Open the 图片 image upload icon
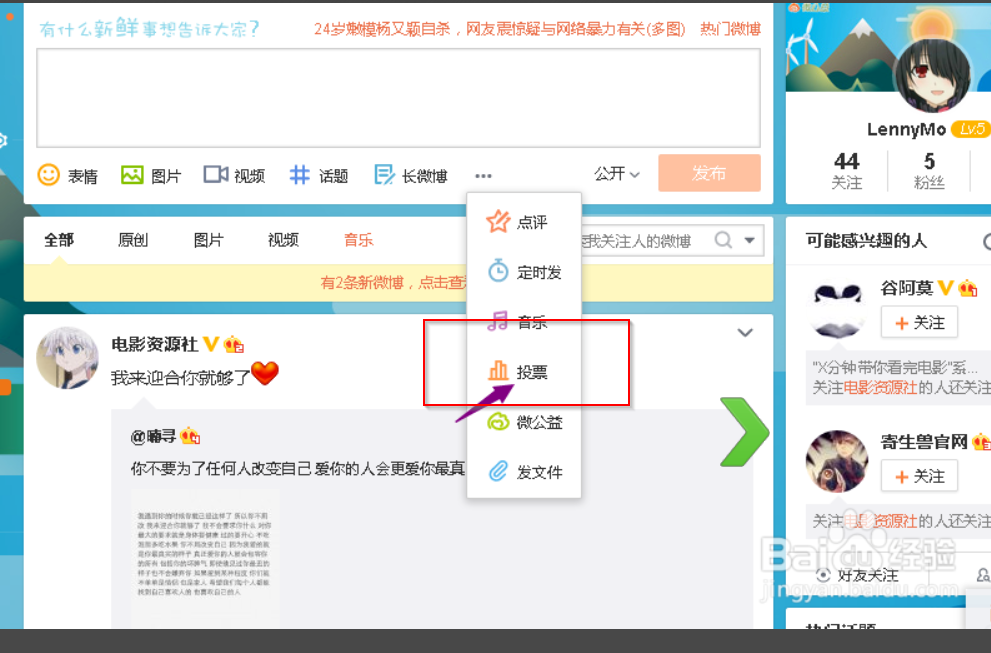The image size is (991, 653). pos(150,174)
